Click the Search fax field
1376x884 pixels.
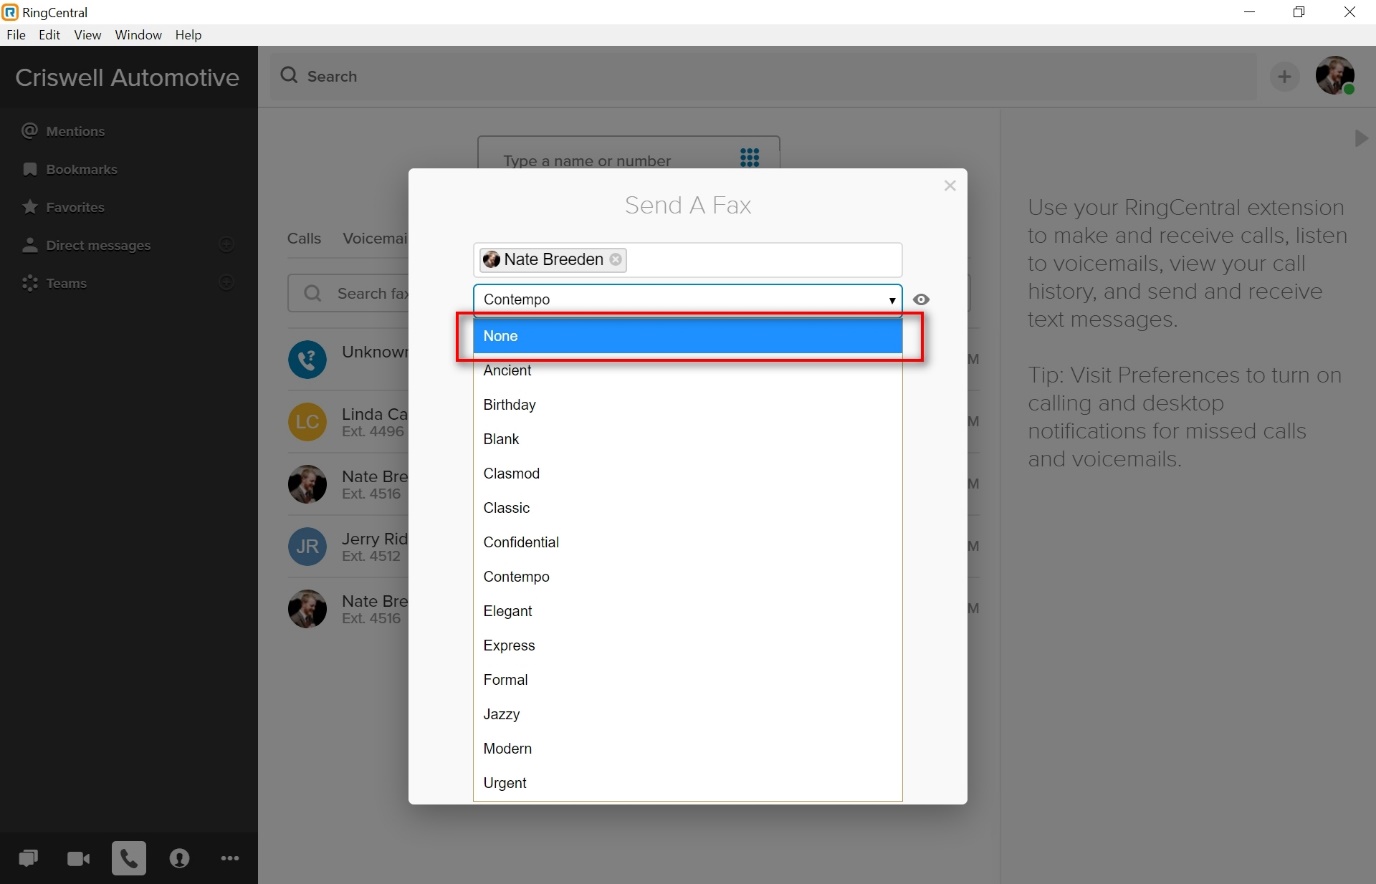(349, 293)
